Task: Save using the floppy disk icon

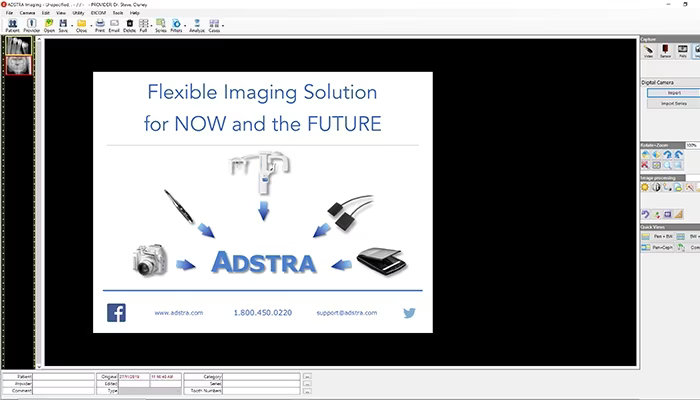Action: [63, 25]
